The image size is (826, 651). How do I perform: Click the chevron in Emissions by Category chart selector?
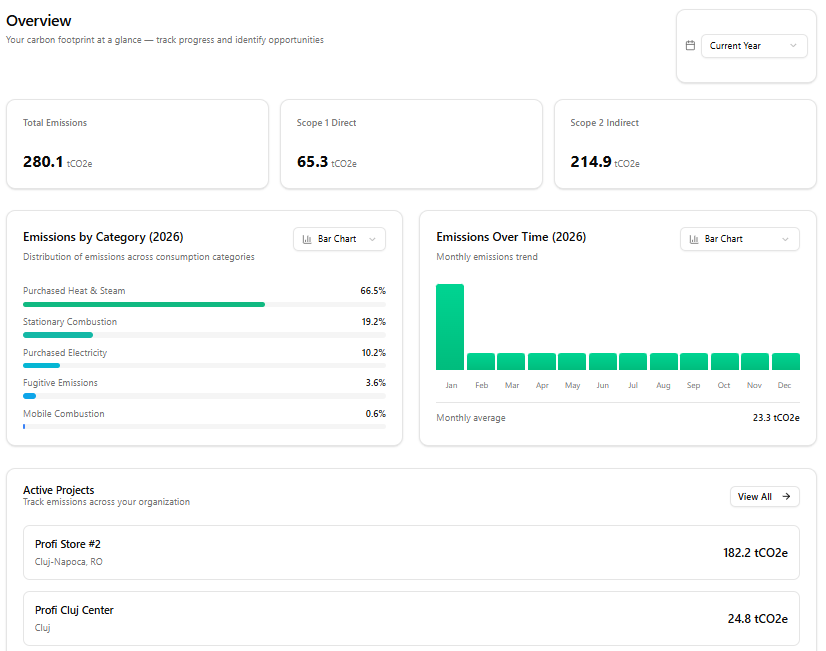pos(372,239)
